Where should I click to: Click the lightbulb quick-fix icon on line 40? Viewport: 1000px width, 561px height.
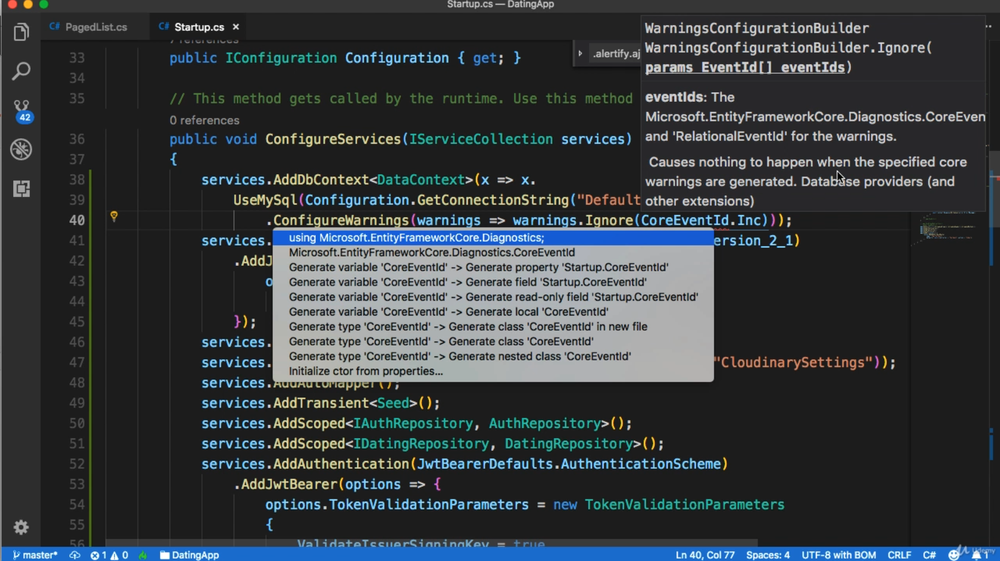click(x=114, y=217)
